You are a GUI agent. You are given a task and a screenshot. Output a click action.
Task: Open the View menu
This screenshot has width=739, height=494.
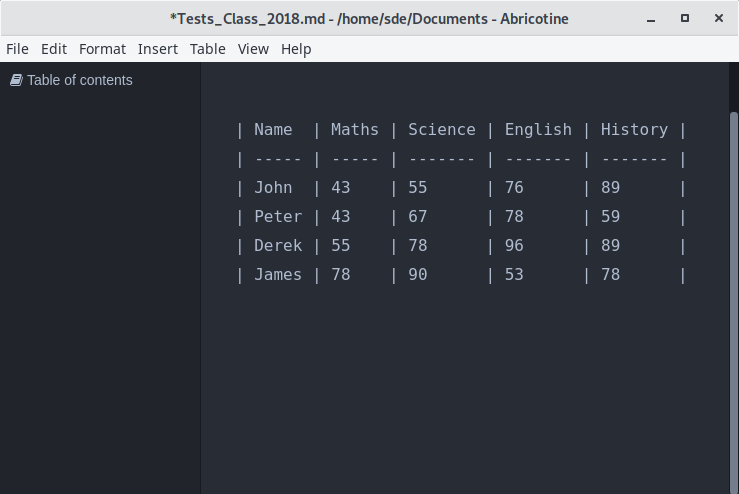253,49
